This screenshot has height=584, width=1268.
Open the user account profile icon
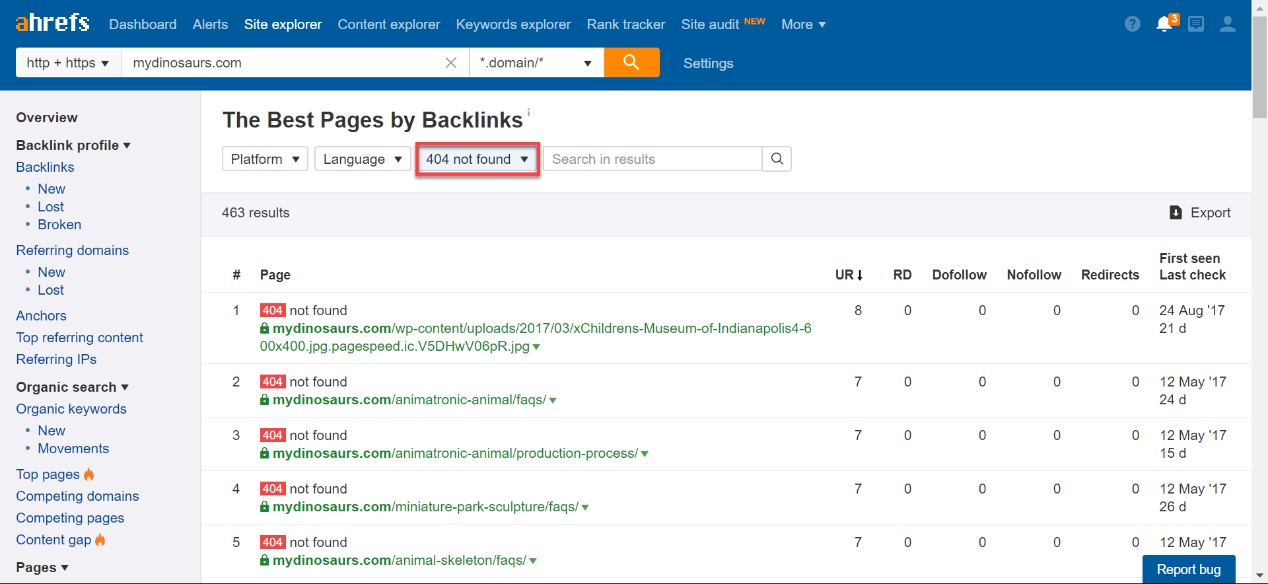click(x=1228, y=24)
